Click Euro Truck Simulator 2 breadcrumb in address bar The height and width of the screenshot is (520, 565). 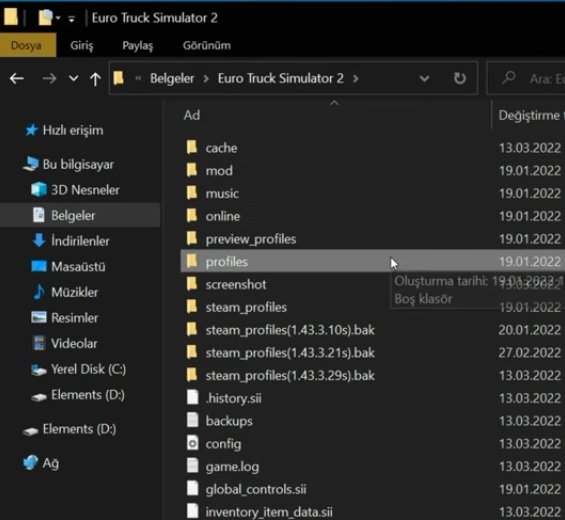pyautogui.click(x=280, y=78)
